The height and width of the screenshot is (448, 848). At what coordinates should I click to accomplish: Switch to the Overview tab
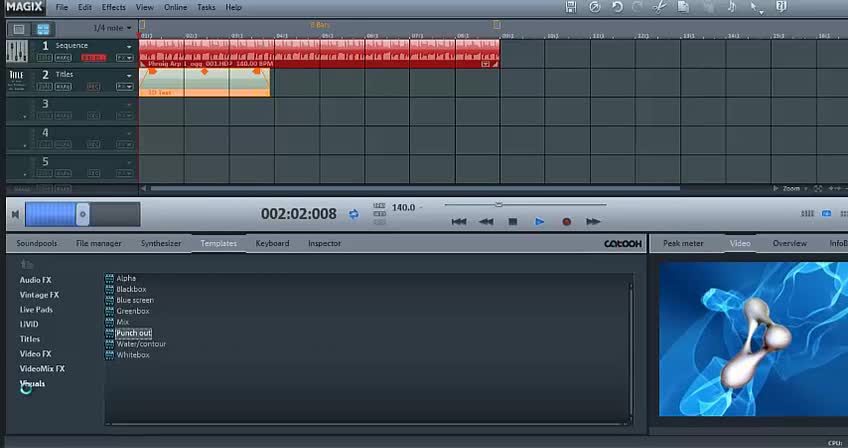coord(790,243)
